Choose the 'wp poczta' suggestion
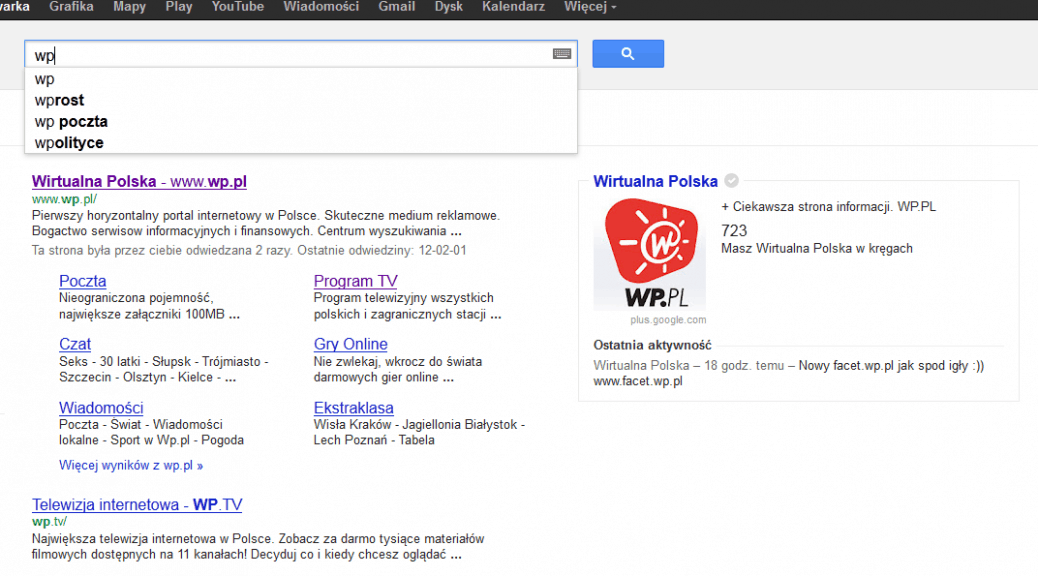Image resolution: width=1038 pixels, height=576 pixels. 301,121
